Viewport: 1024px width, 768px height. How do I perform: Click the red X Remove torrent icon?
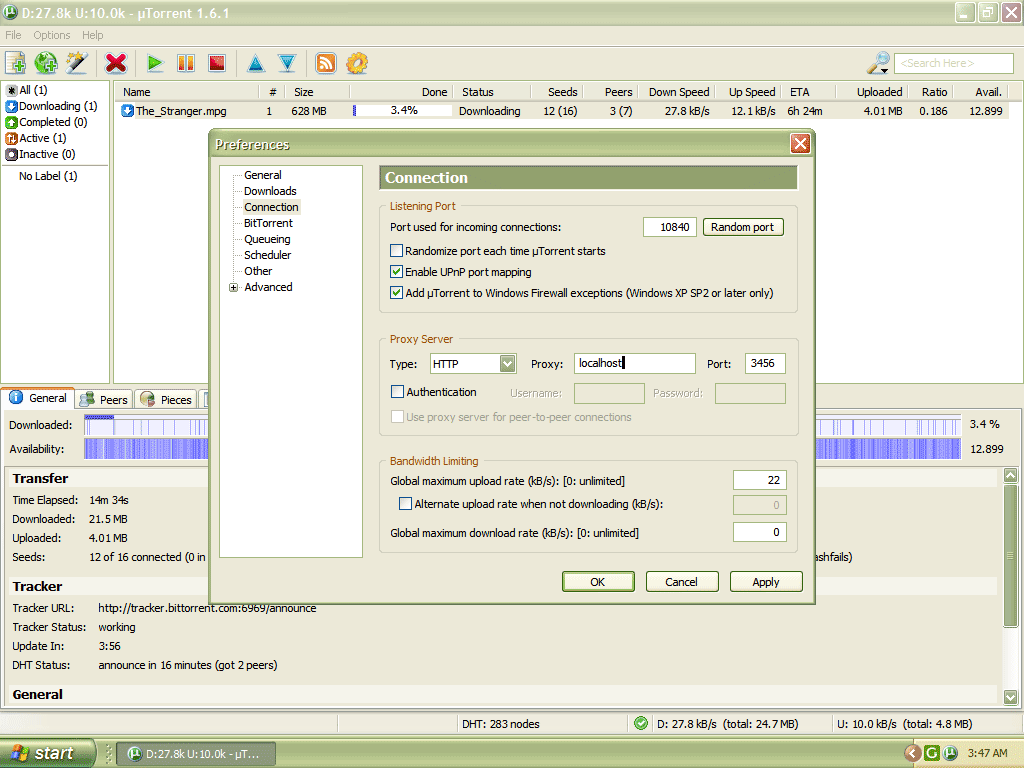pos(116,63)
